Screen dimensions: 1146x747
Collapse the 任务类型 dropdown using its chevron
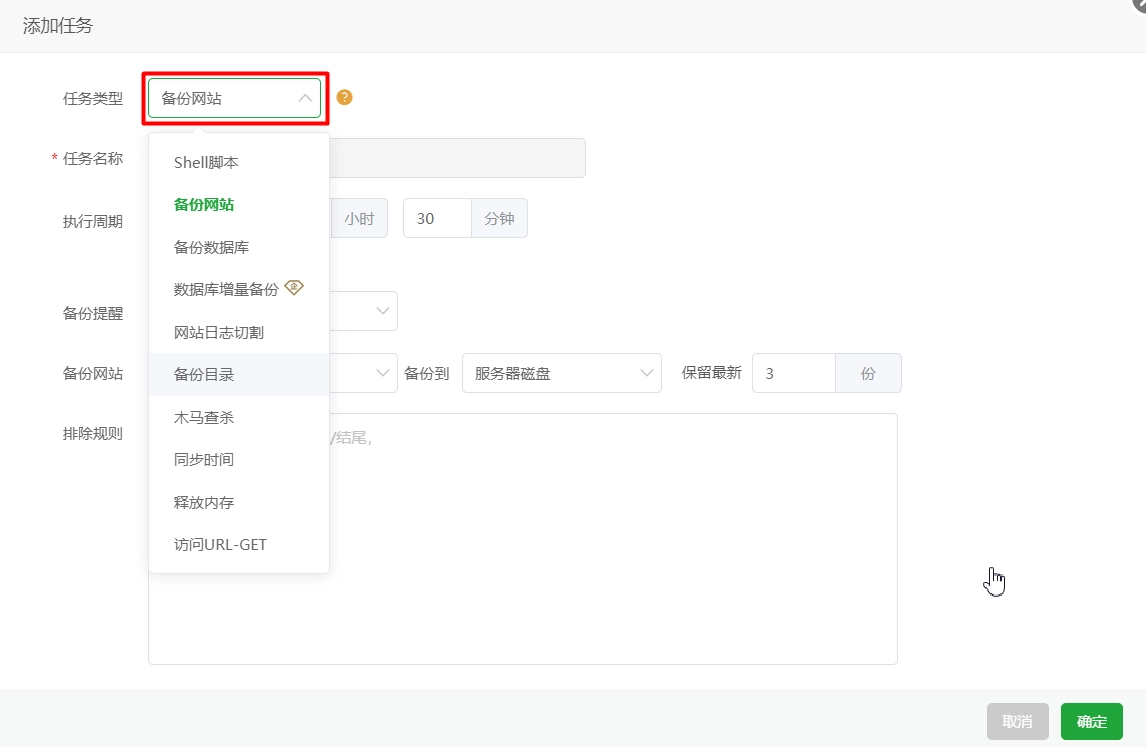(305, 97)
